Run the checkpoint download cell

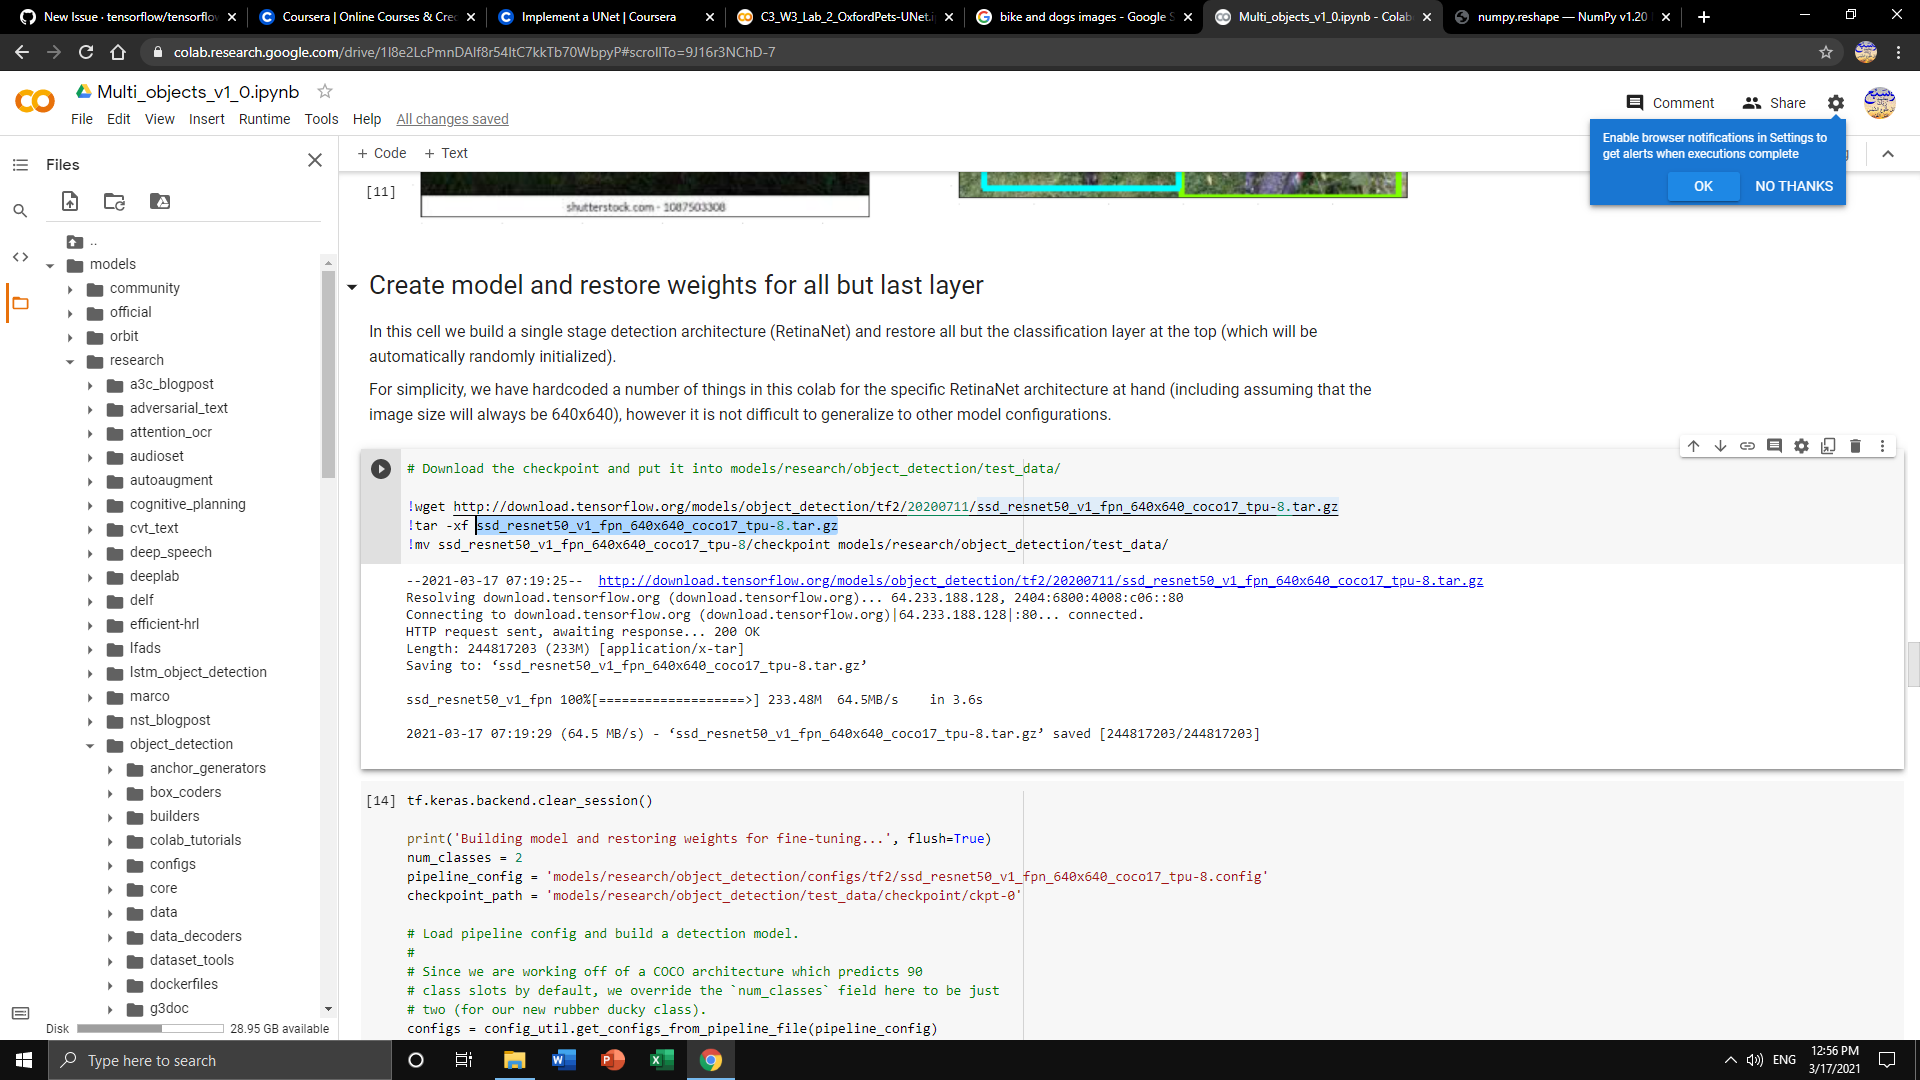pyautogui.click(x=381, y=469)
